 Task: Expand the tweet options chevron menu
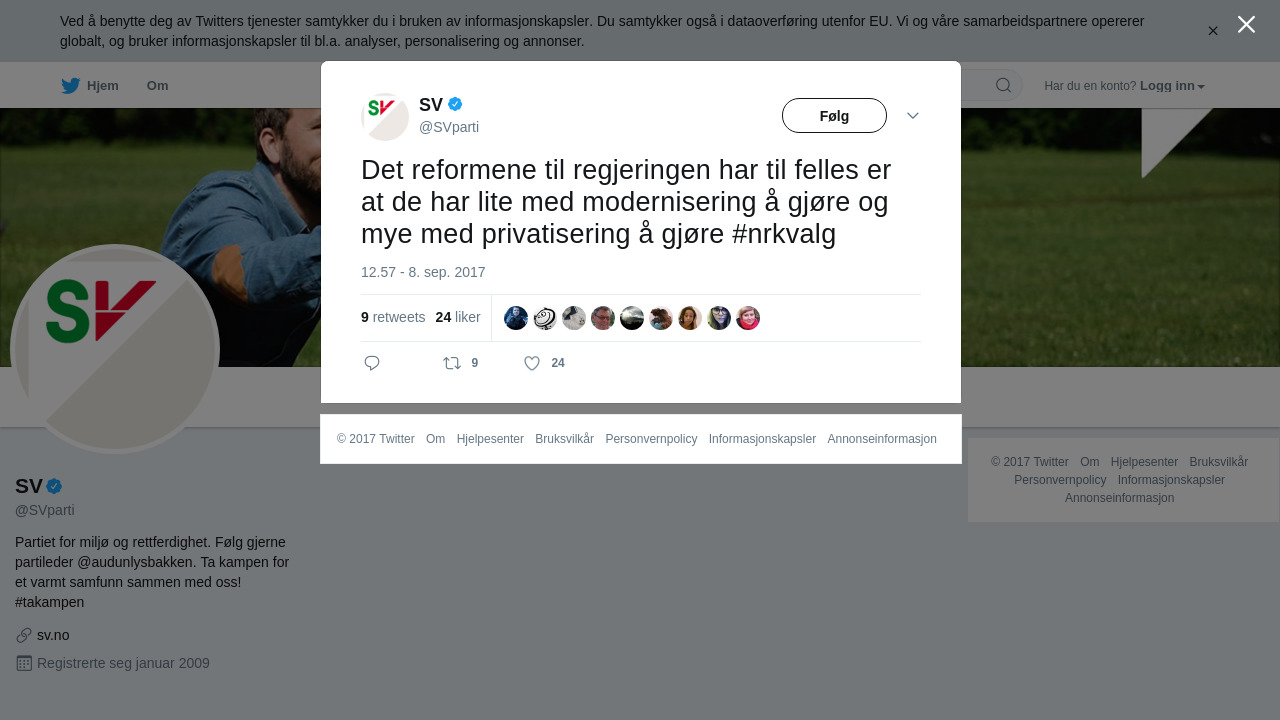point(913,116)
